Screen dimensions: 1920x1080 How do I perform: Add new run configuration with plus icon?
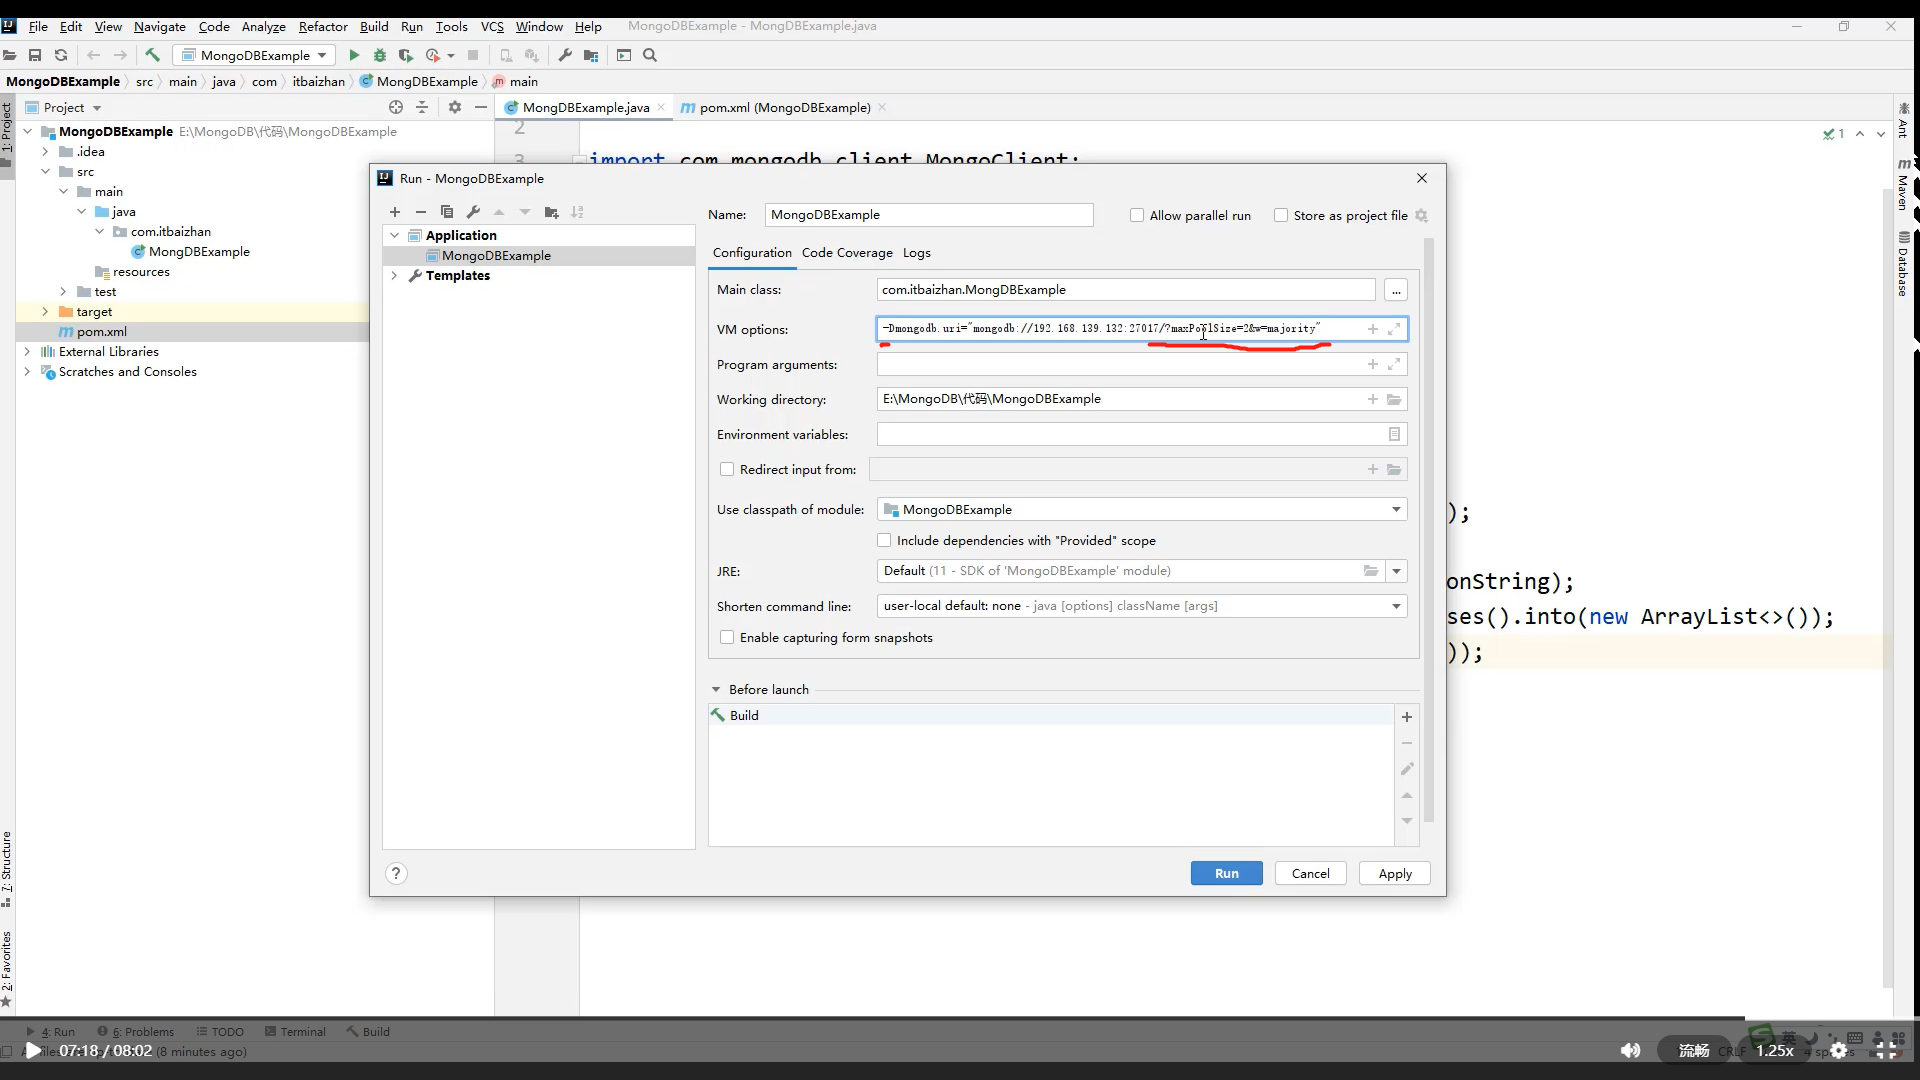(395, 212)
